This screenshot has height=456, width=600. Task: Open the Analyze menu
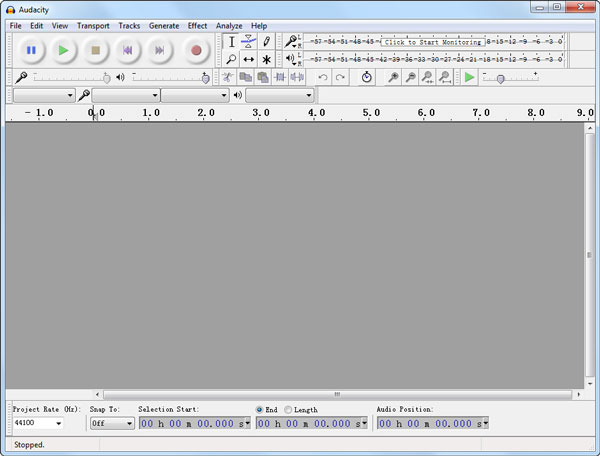coord(229,26)
